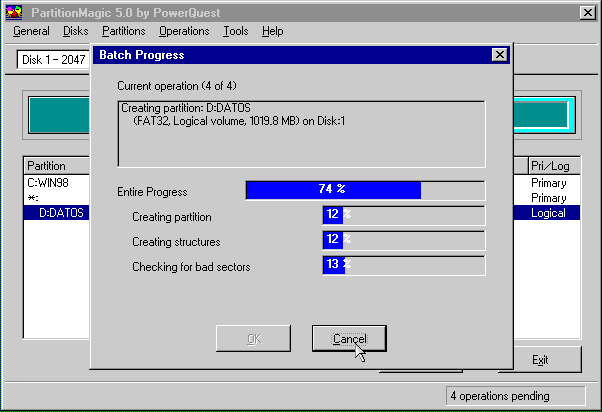
Task: Open the Help menu
Action: coord(273,31)
